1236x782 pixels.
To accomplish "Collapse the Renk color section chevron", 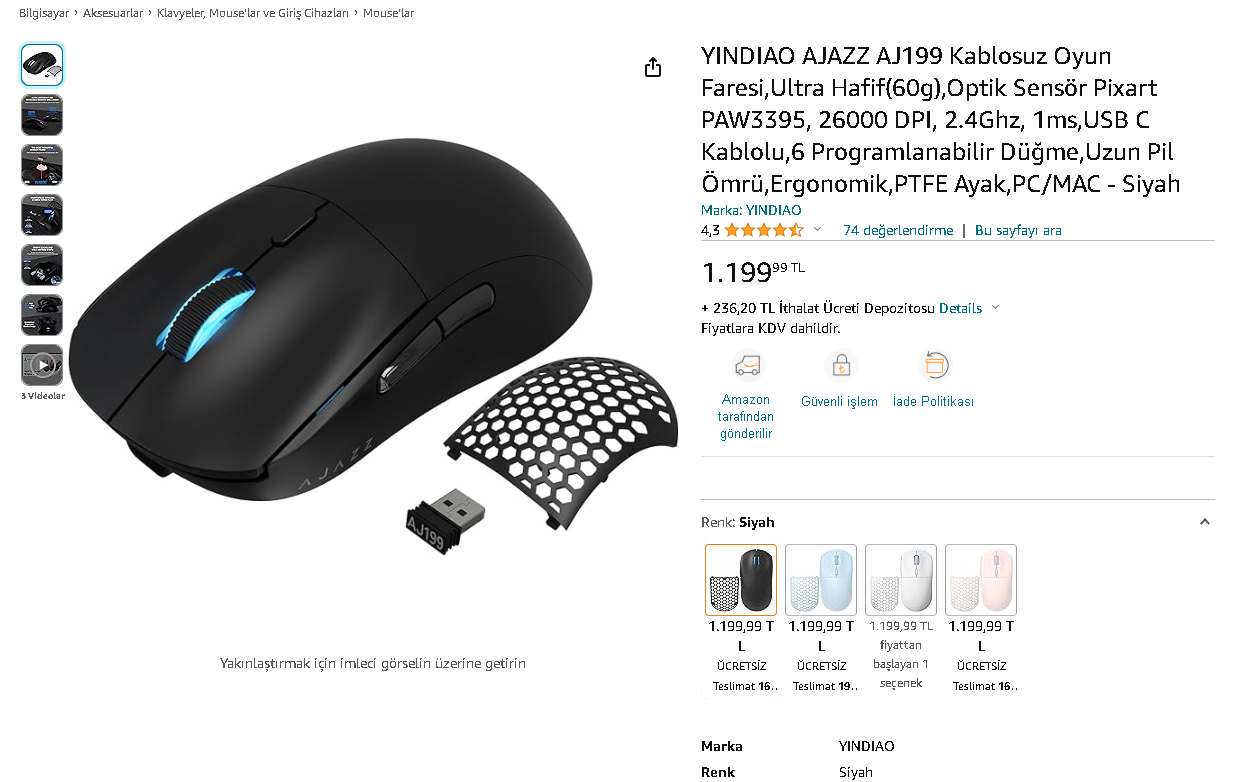I will pos(1205,522).
